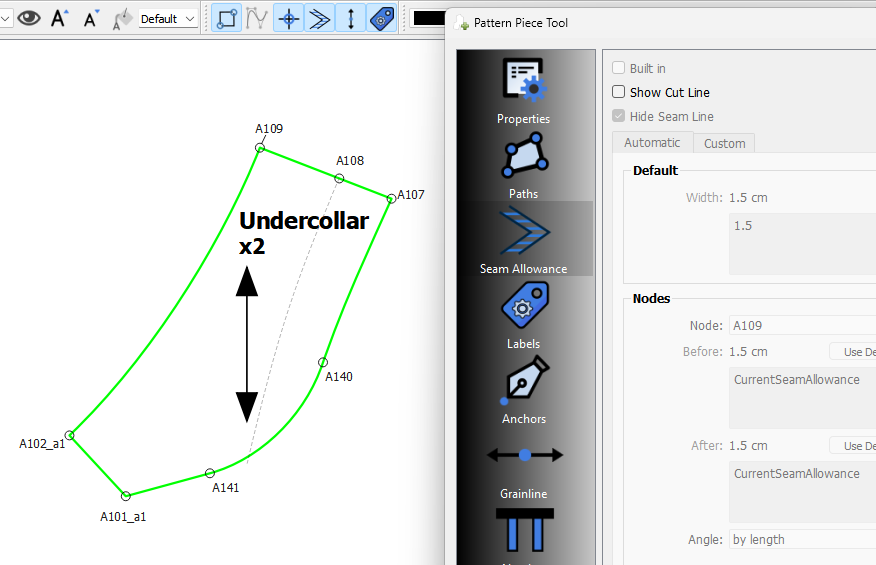Open the Anchors page in the sidebar
Image resolution: width=876 pixels, height=565 pixels.
[523, 390]
